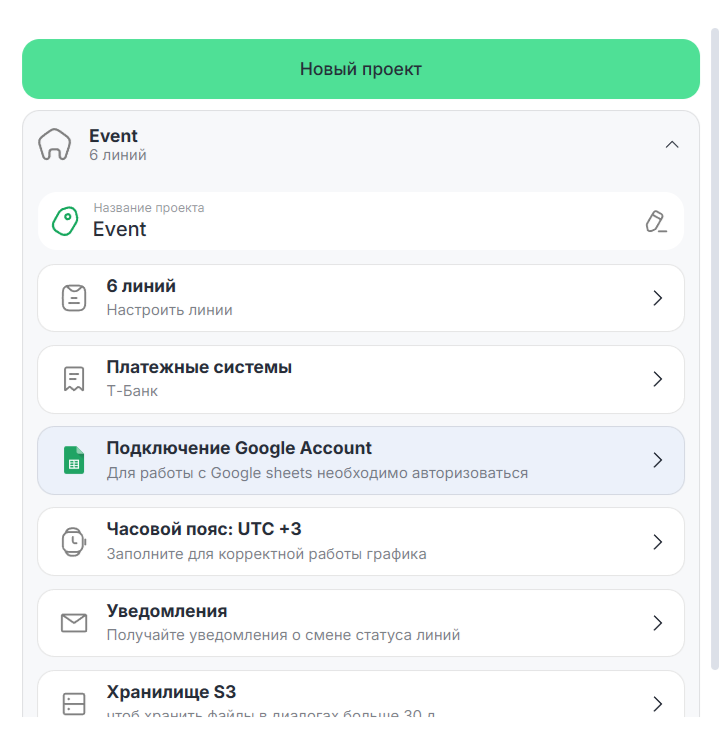This screenshot has width=719, height=744.
Task: Click the arrow on Платежные системы row
Action: tap(657, 379)
